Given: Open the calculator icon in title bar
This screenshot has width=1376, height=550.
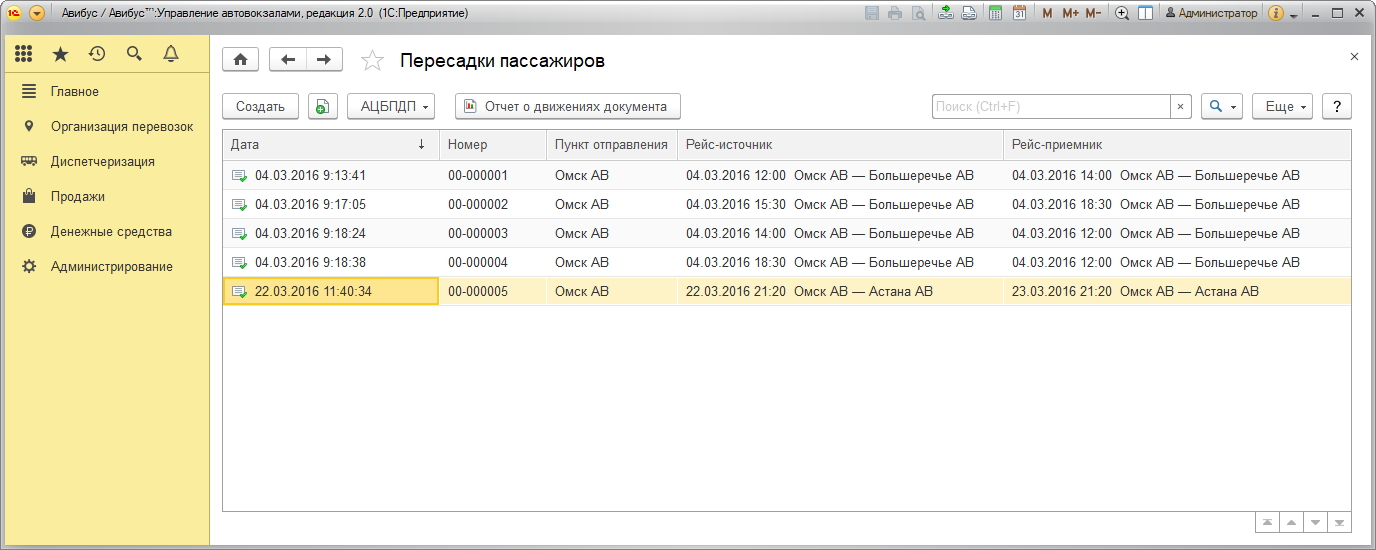Looking at the screenshot, I should [x=995, y=13].
